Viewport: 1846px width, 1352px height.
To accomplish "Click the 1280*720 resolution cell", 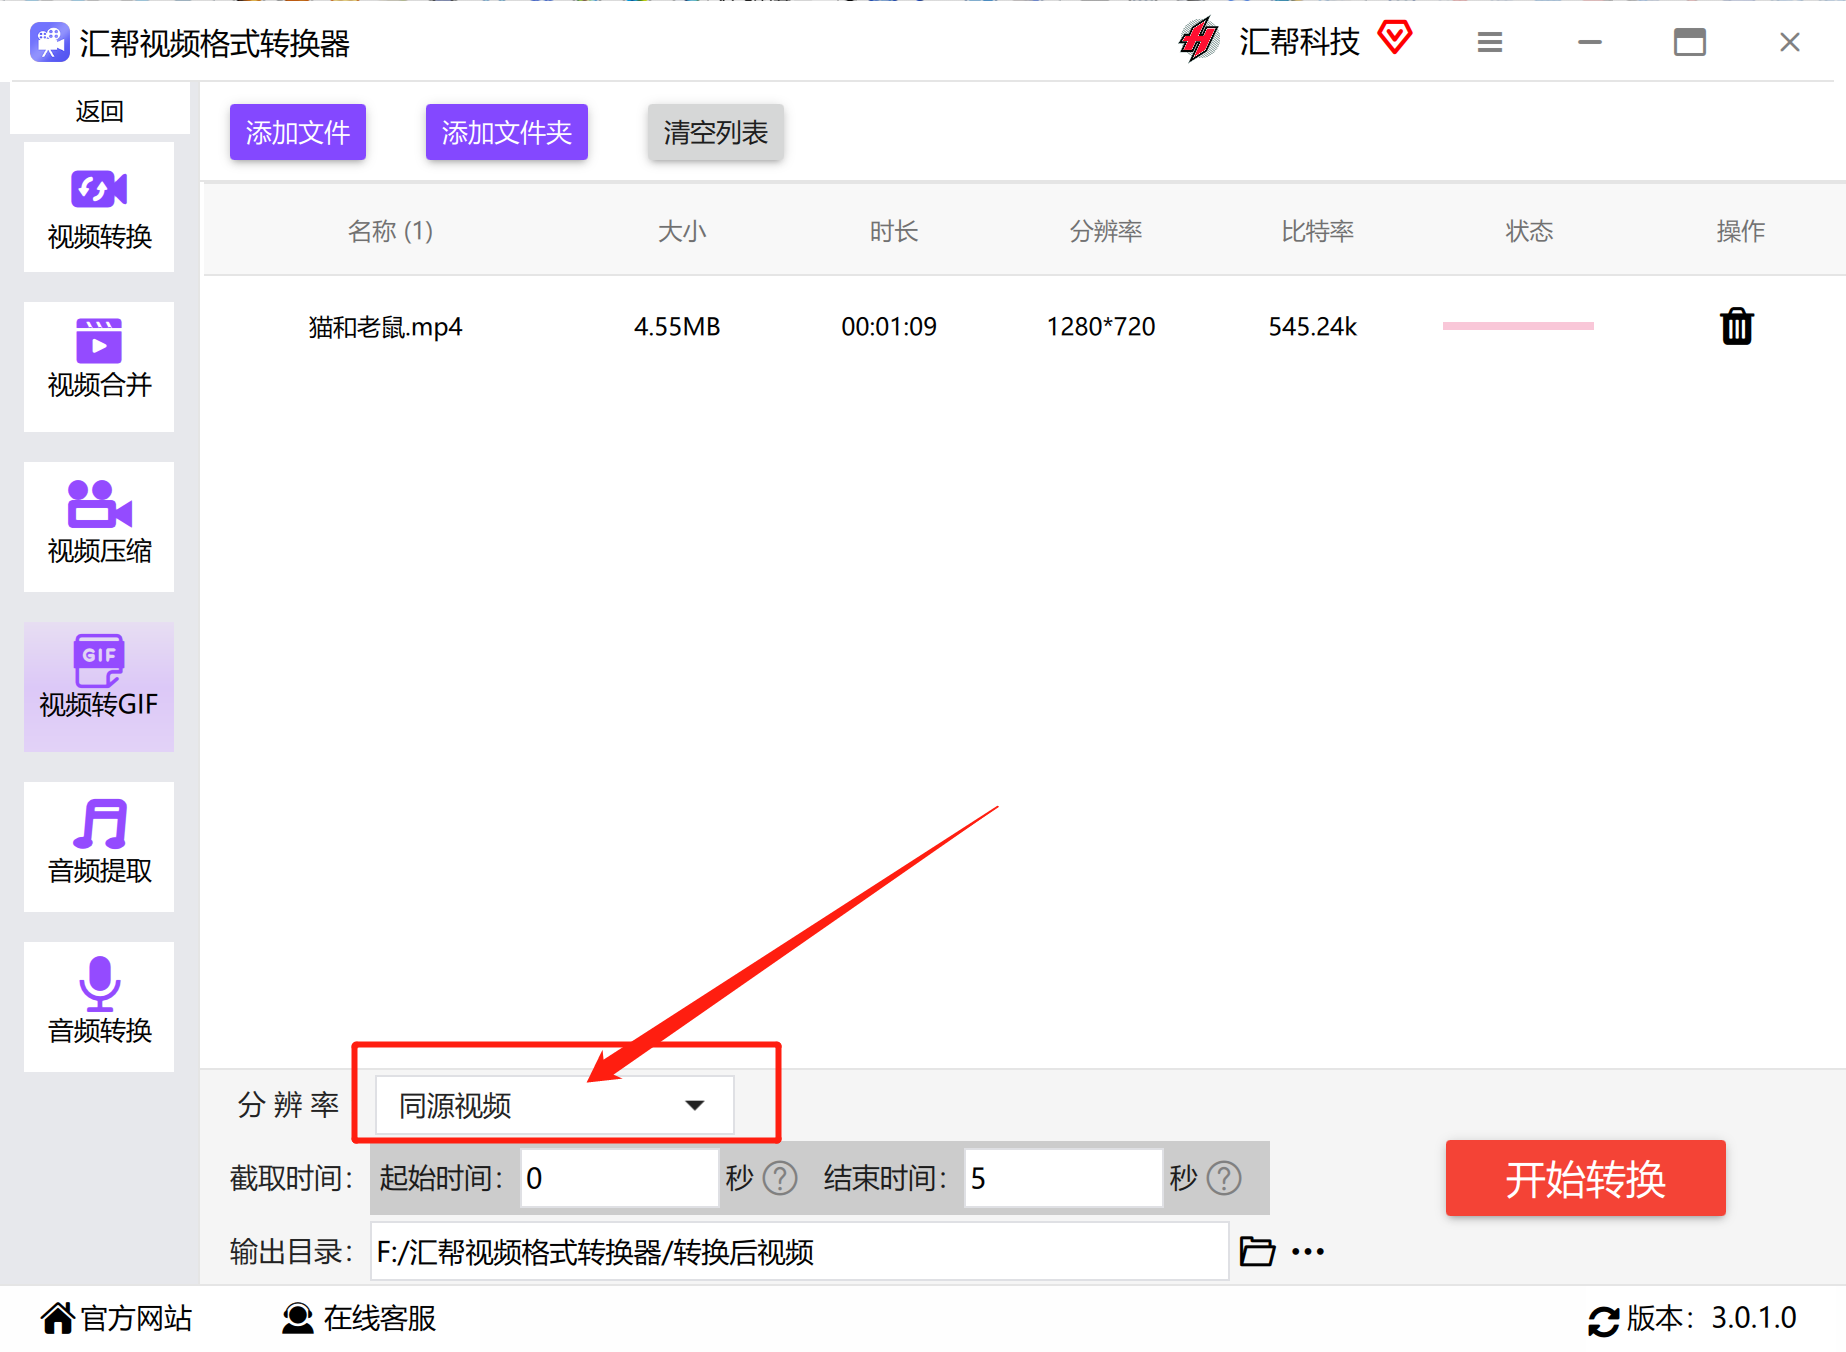I will pyautogui.click(x=1101, y=327).
